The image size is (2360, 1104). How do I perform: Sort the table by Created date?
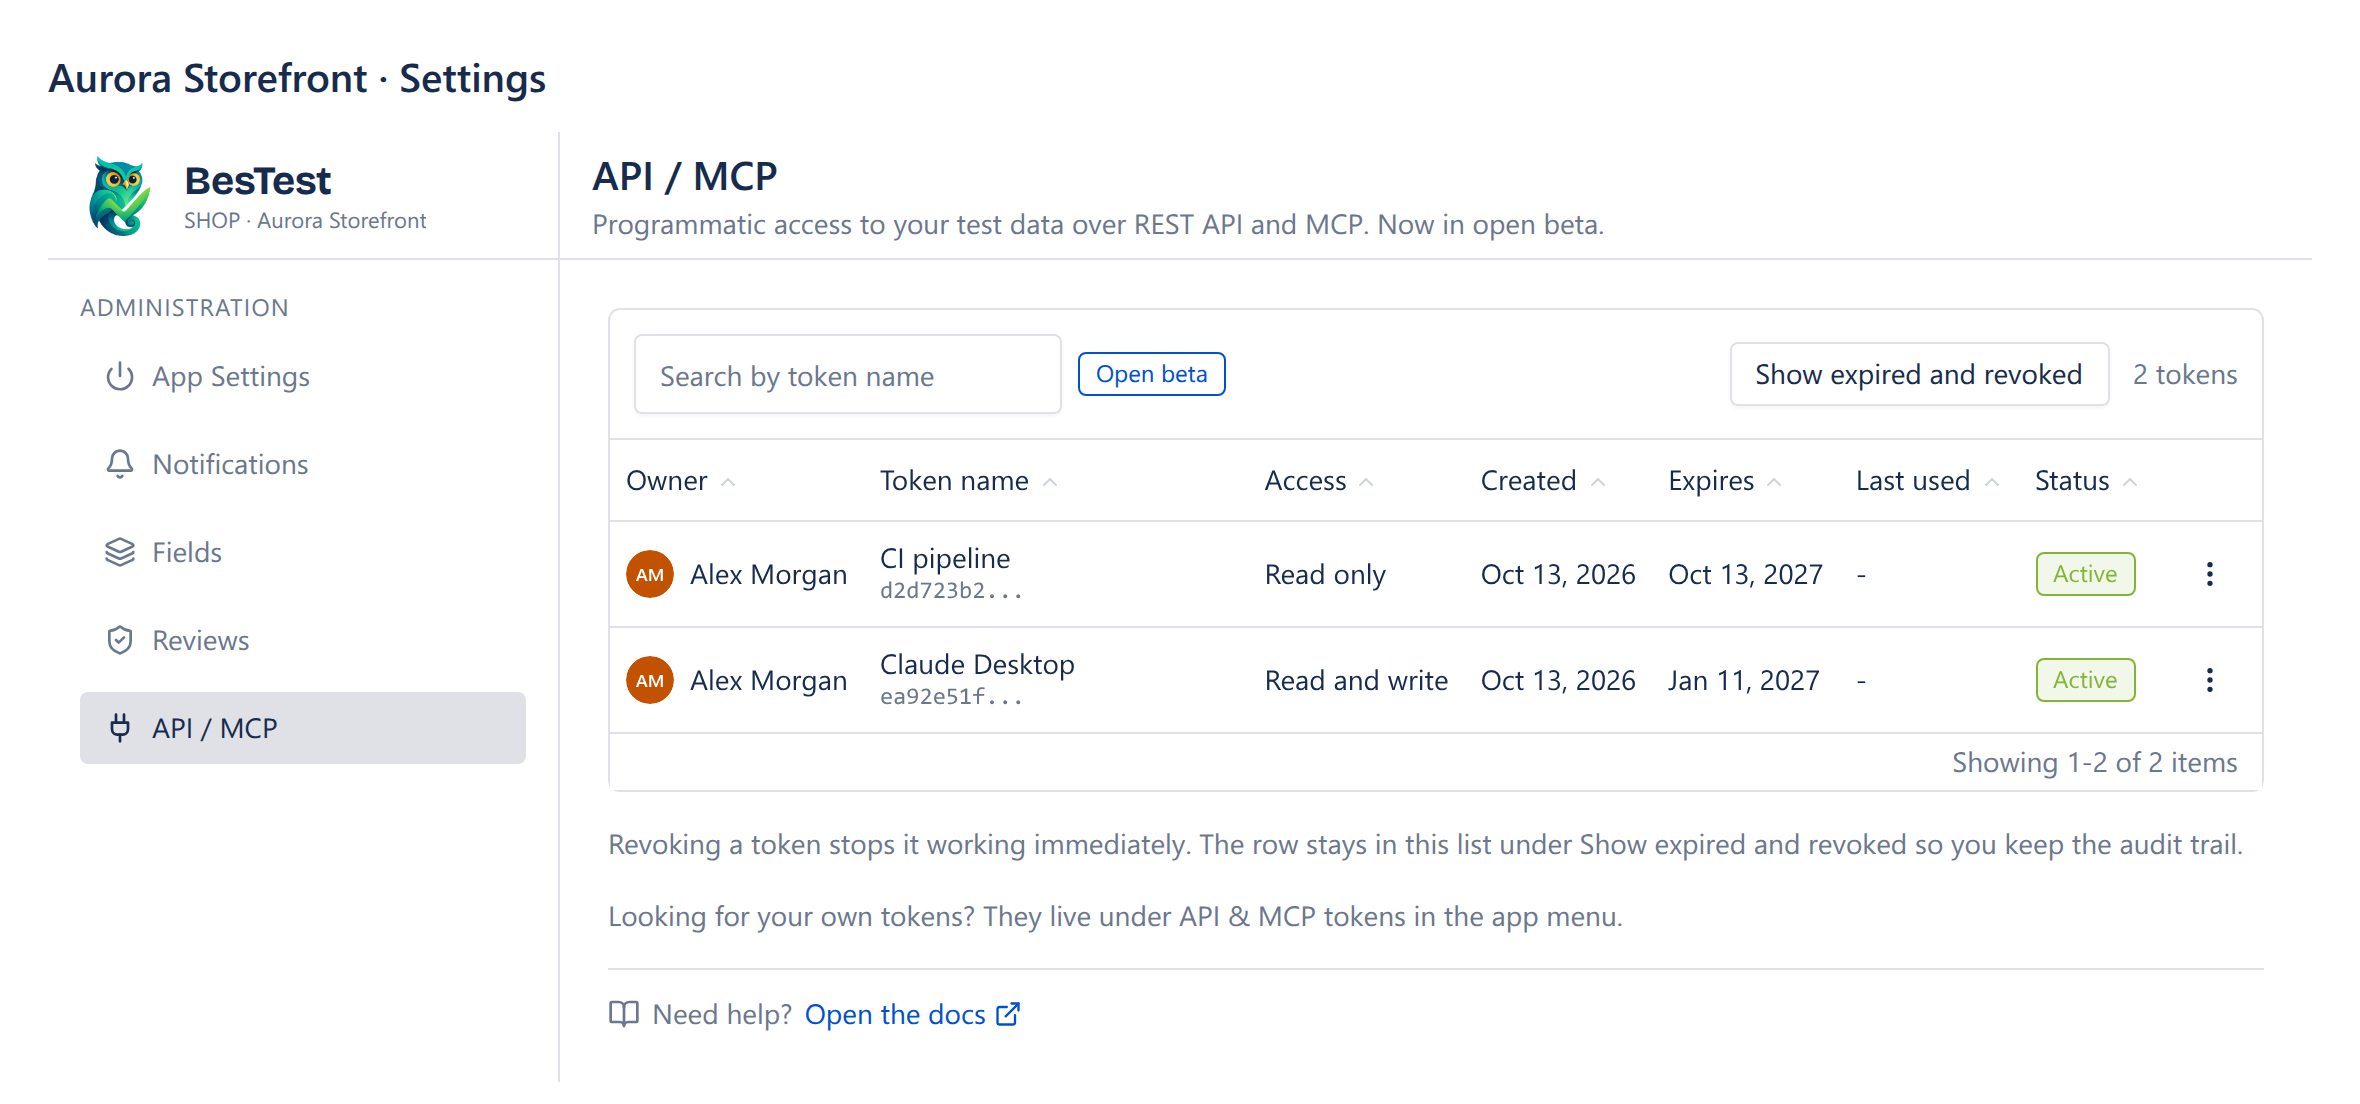[1543, 481]
